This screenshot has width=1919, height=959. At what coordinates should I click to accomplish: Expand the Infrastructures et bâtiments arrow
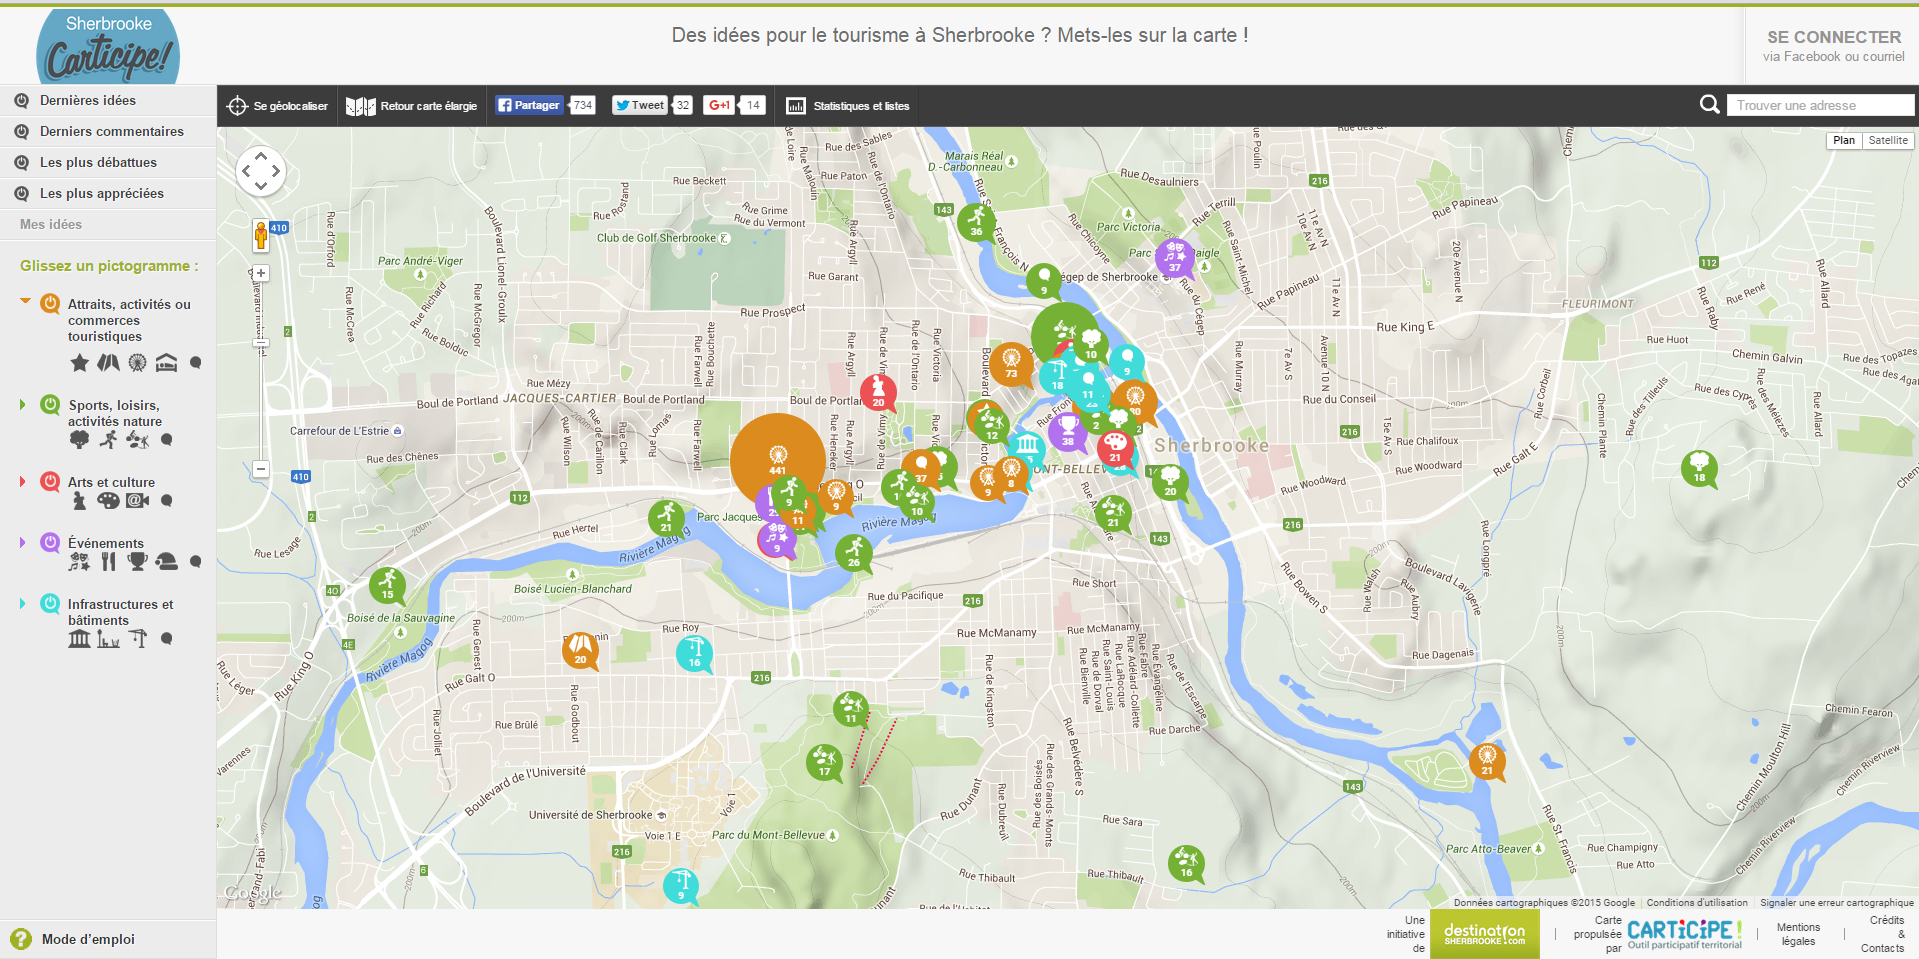coord(23,604)
